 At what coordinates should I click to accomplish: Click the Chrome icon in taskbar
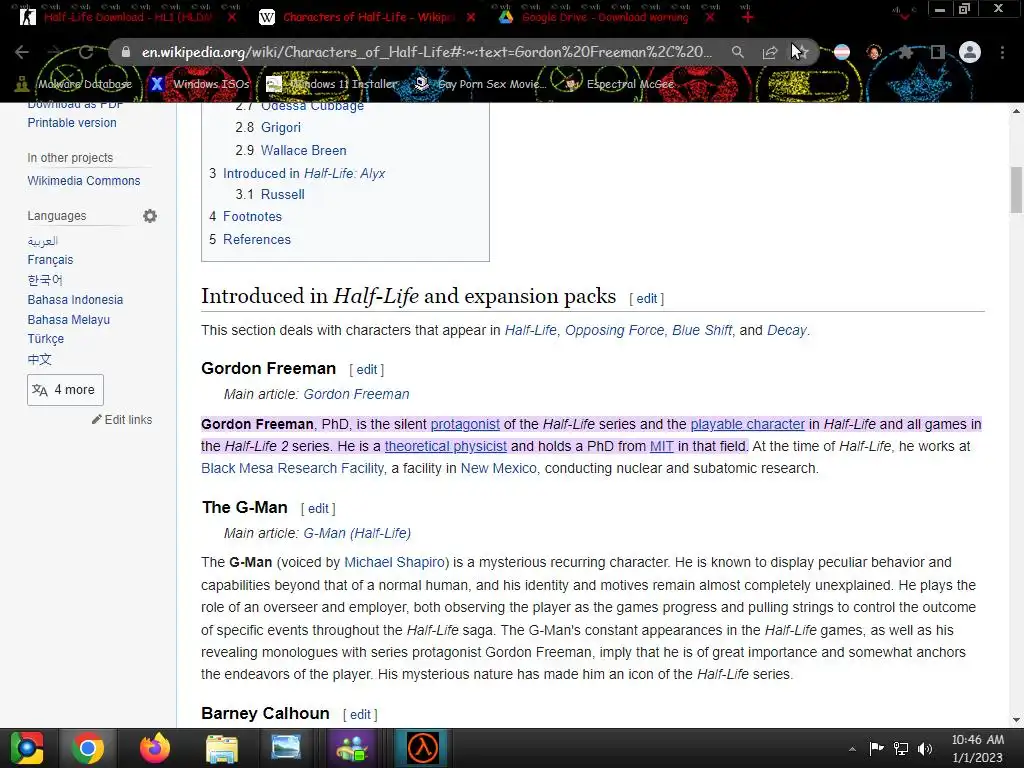[88, 748]
